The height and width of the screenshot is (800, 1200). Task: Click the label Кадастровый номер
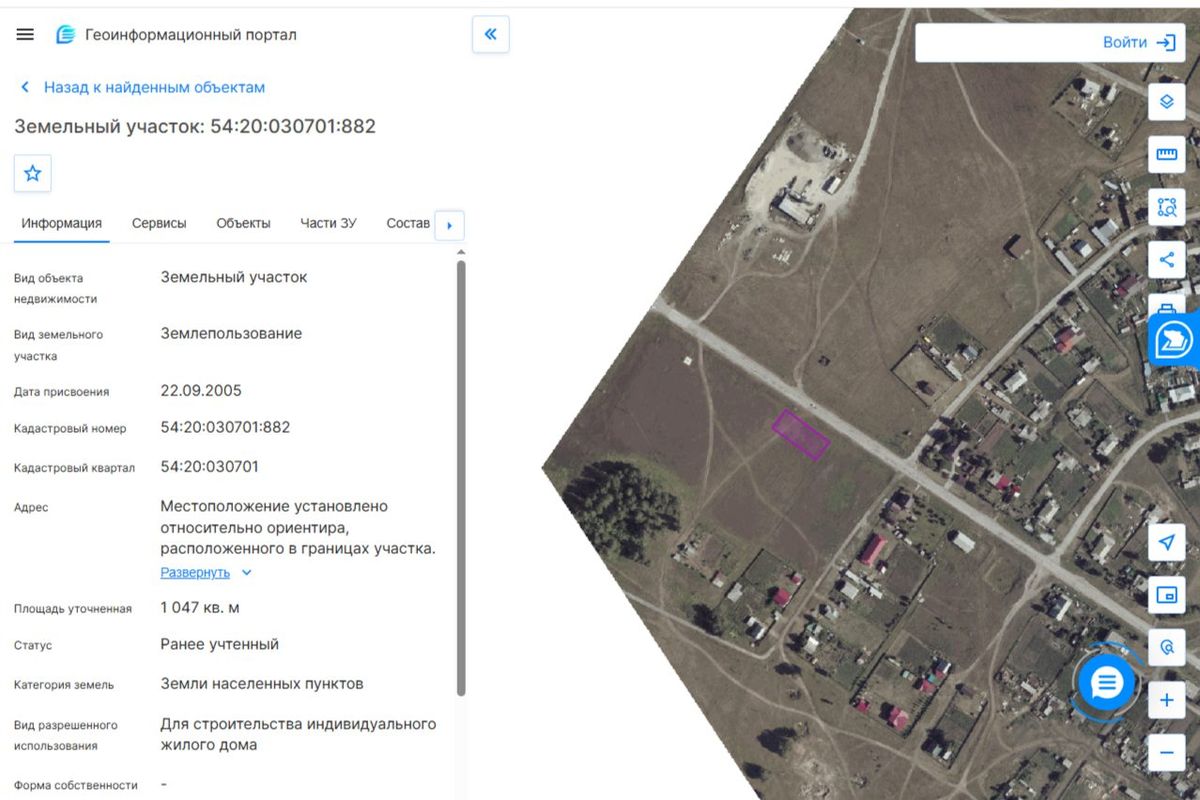pos(70,429)
